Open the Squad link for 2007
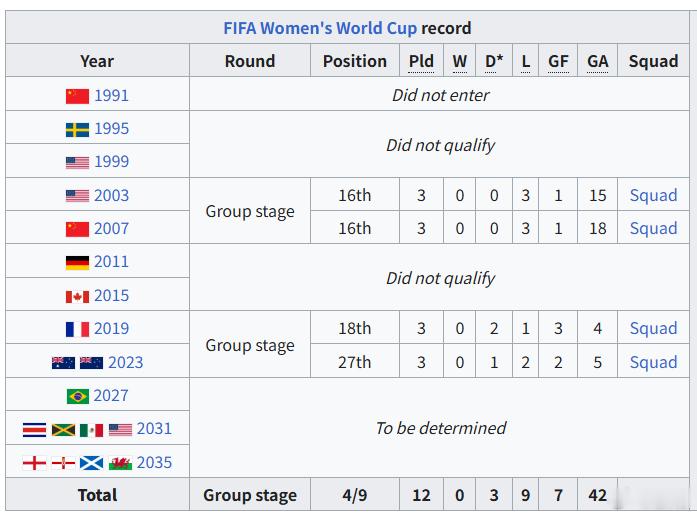 [x=653, y=228]
